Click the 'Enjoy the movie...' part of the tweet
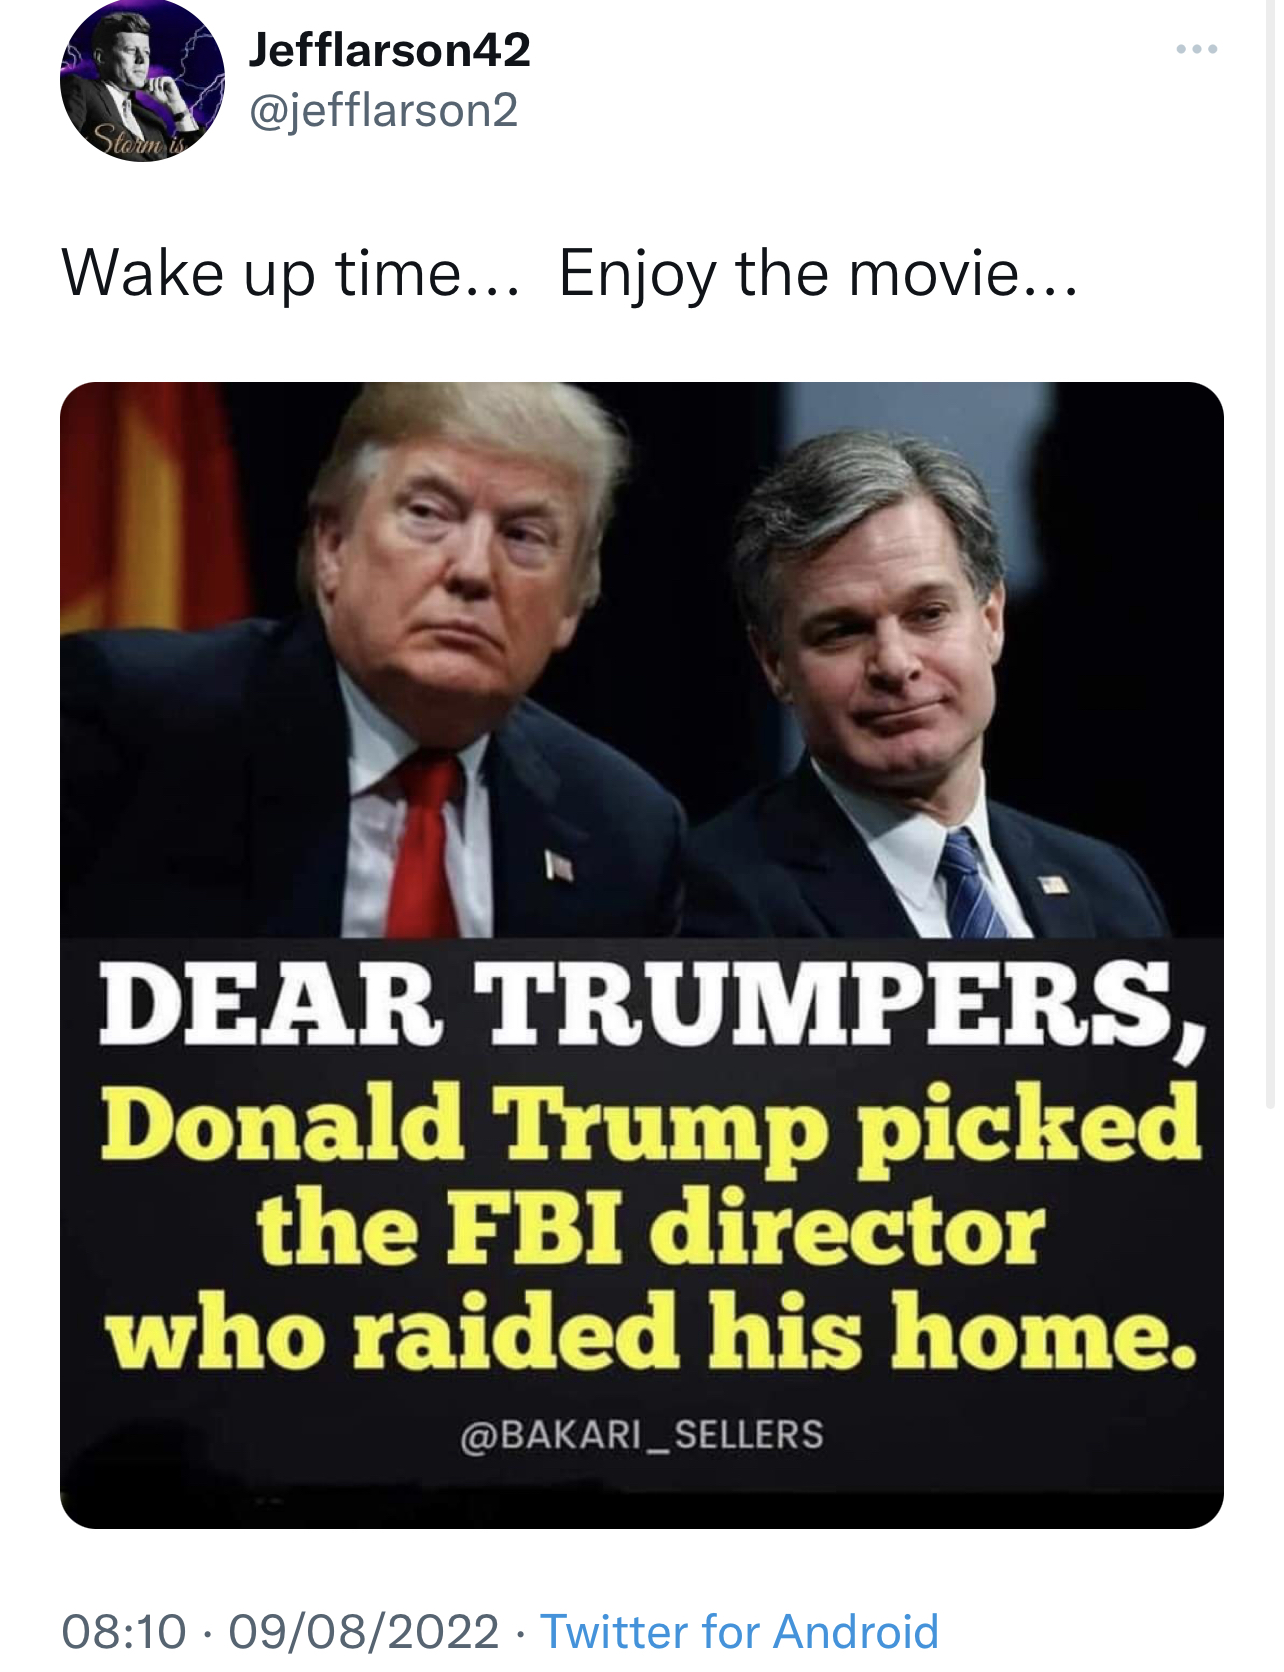1284x1672 pixels. (818, 273)
